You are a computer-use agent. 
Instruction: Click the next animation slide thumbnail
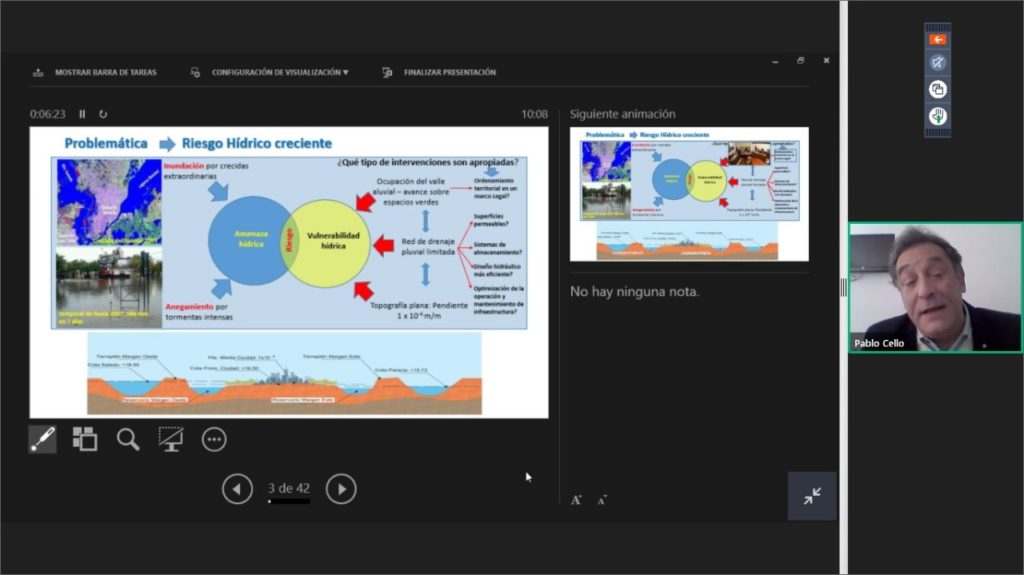tap(689, 194)
